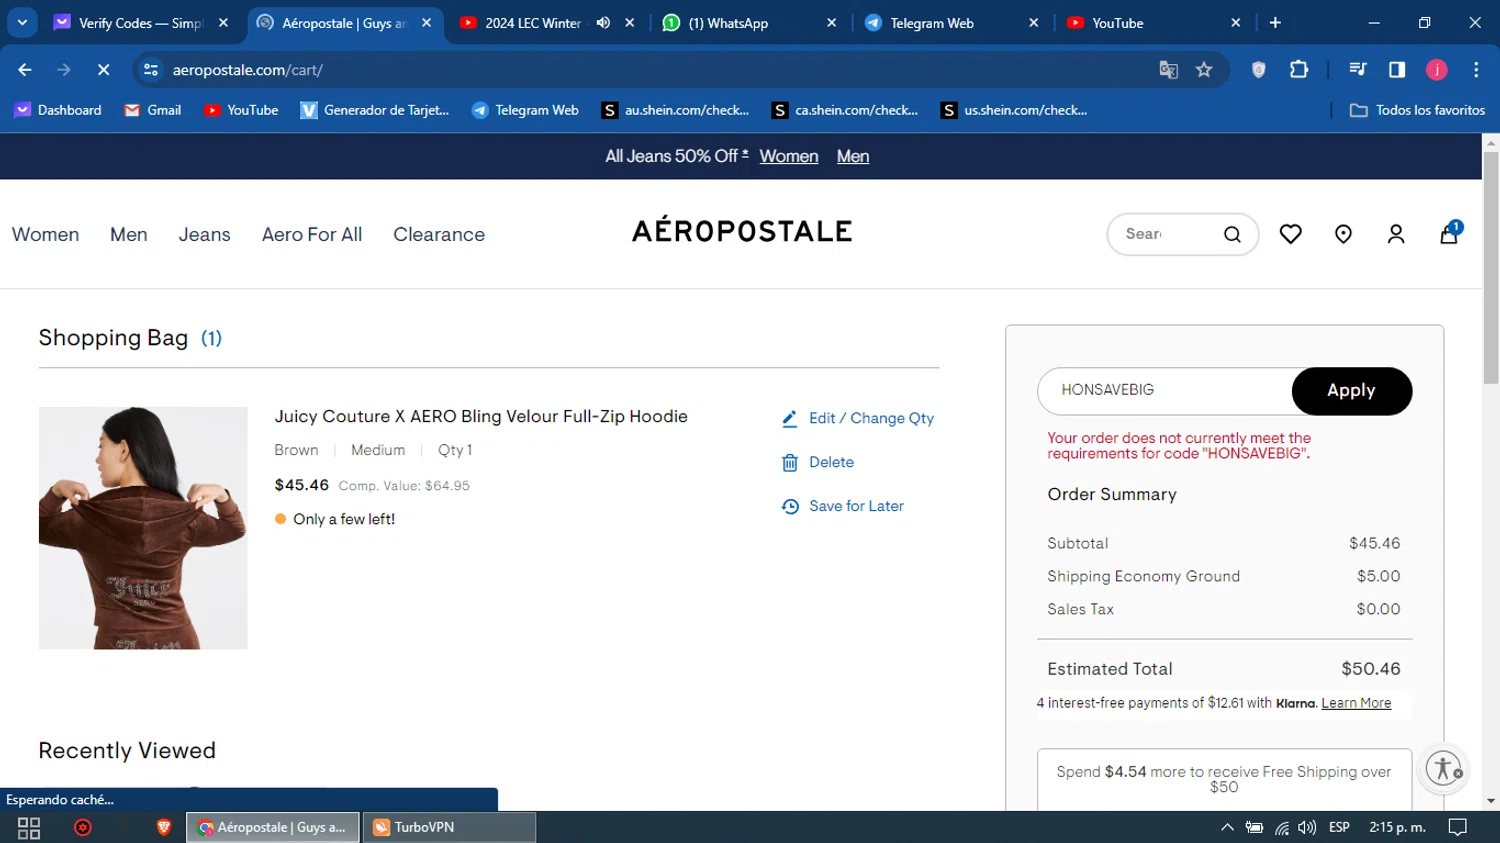Open the Brave taskbar icon
Image resolution: width=1500 pixels, height=843 pixels.
[x=164, y=827]
